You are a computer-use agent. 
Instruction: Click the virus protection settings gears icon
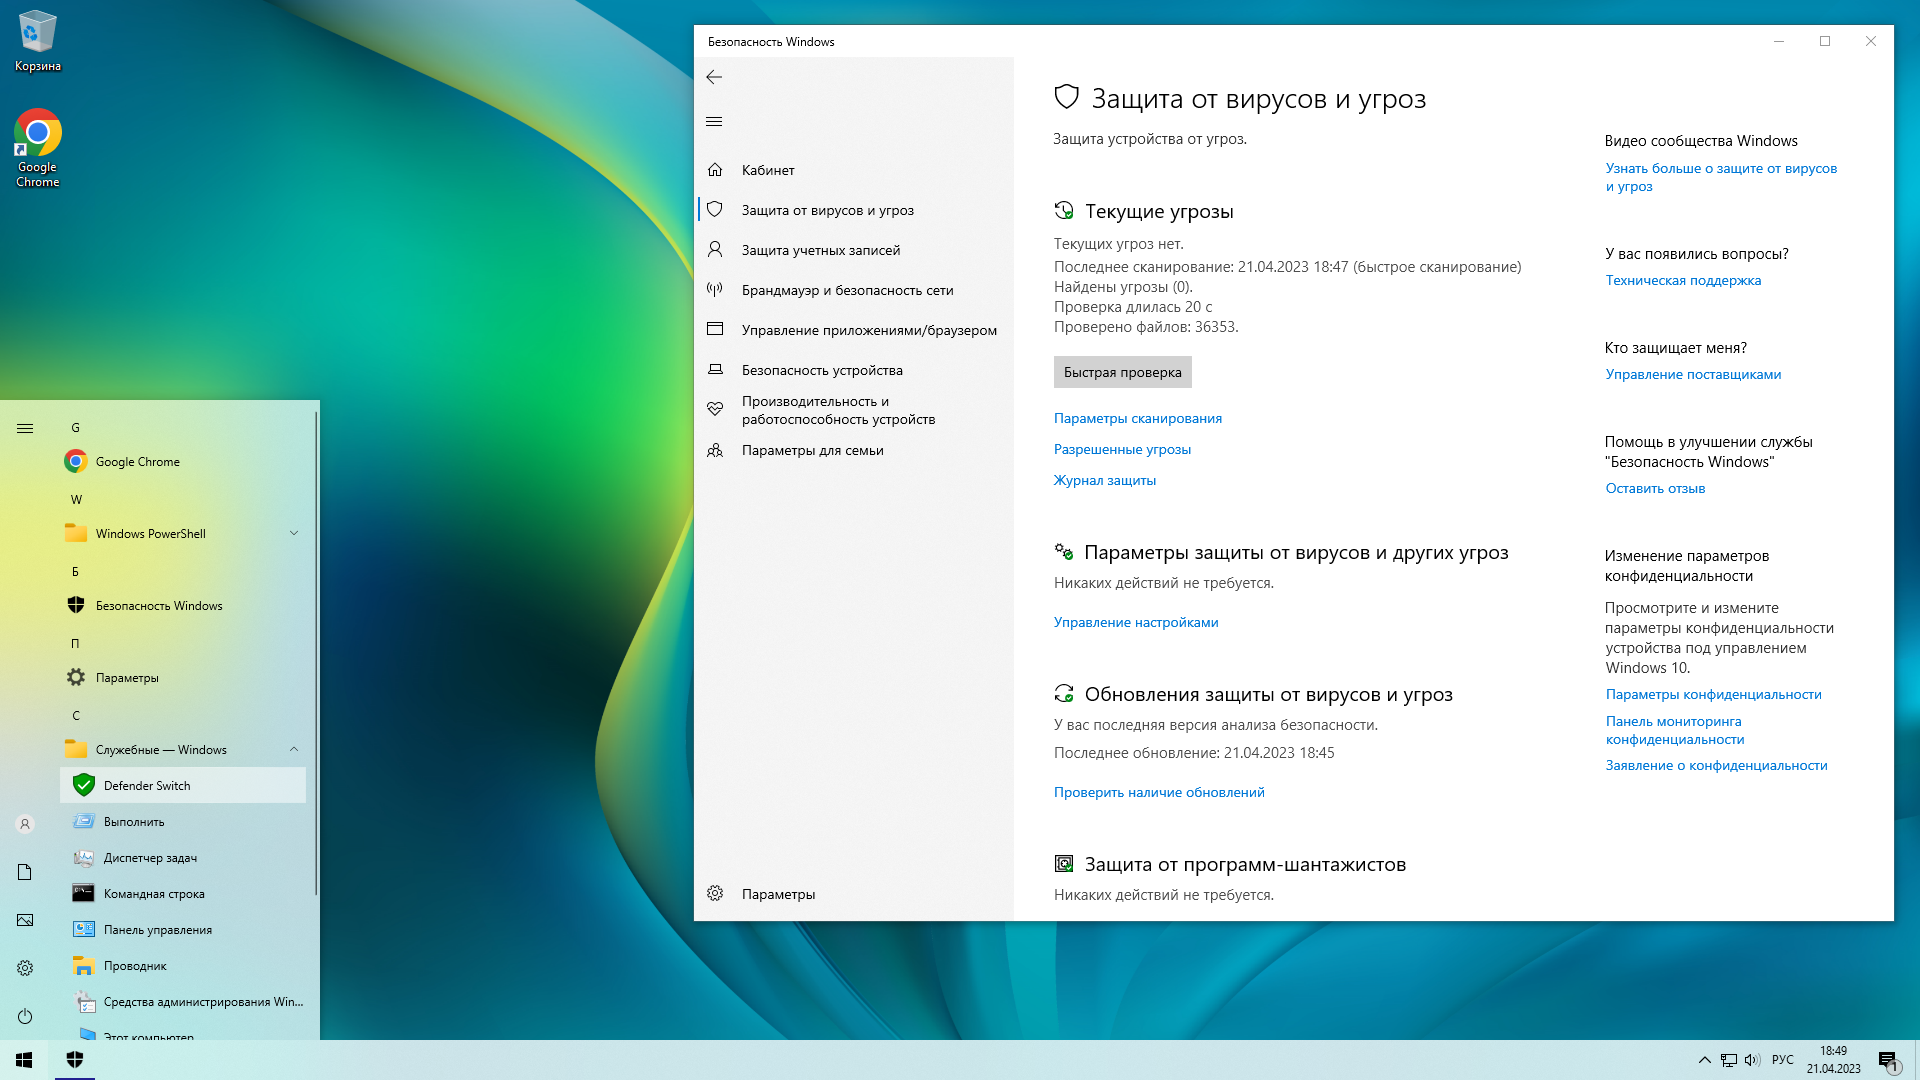[1064, 552]
